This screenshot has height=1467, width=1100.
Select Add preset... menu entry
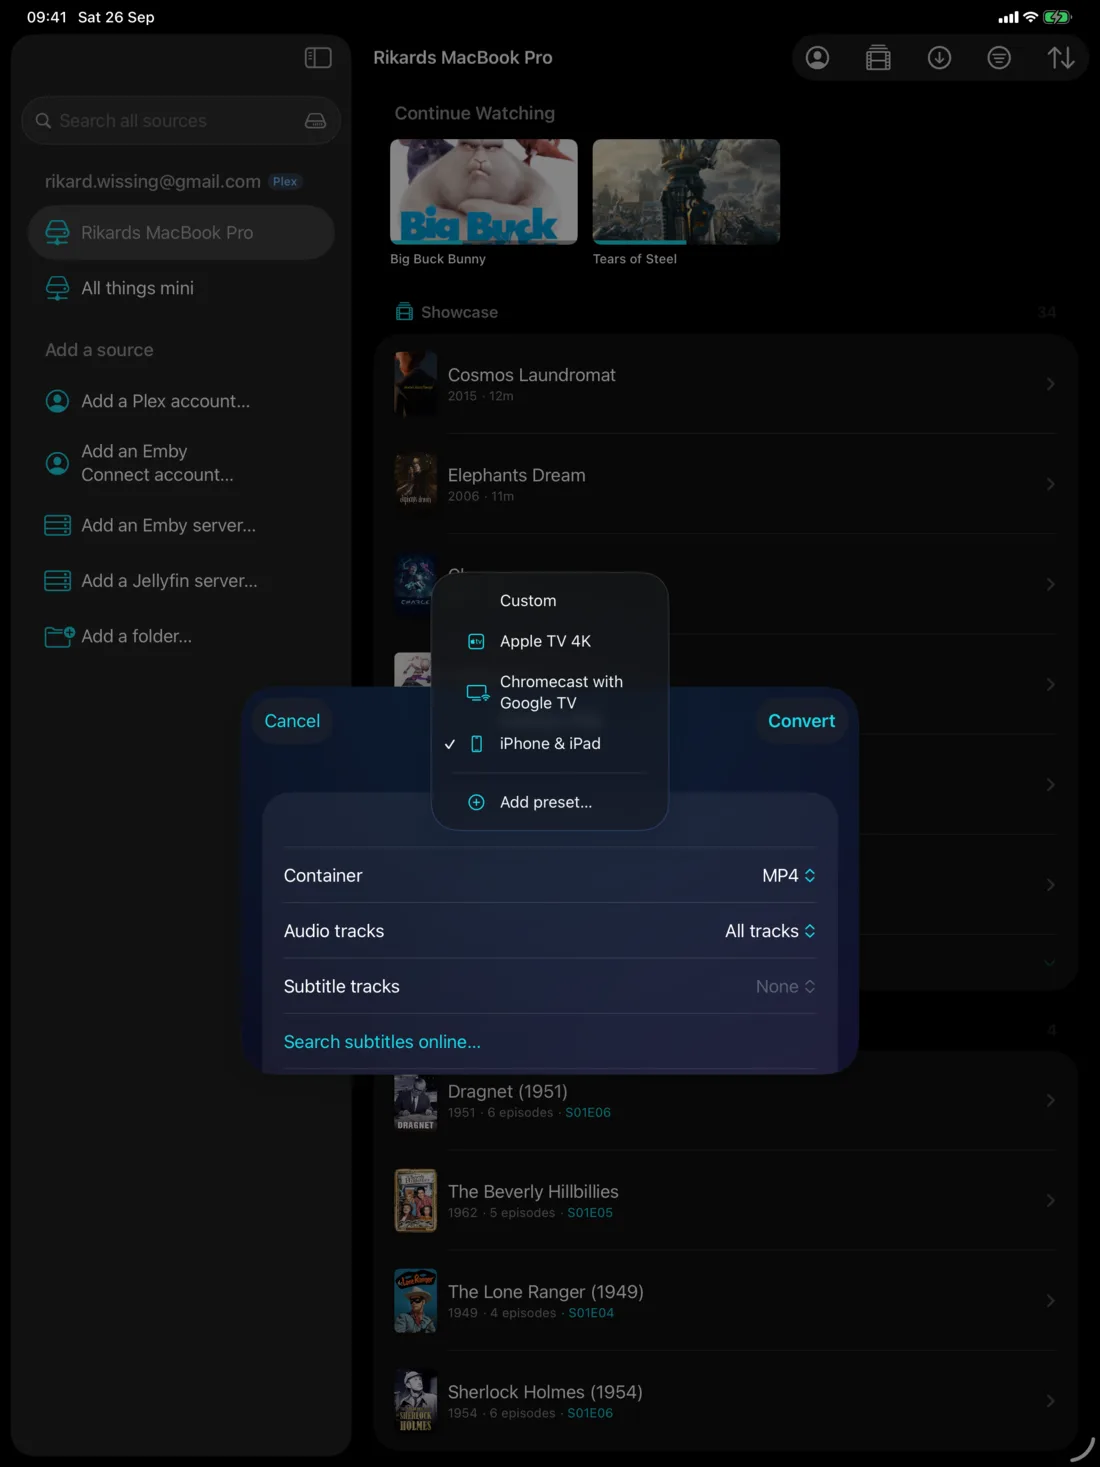(x=550, y=802)
